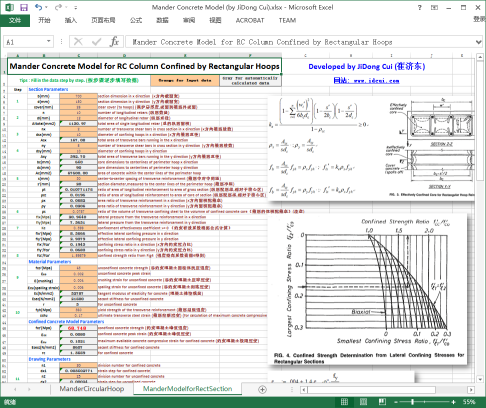Open Ribbon Display Options icon

(x=434, y=7)
